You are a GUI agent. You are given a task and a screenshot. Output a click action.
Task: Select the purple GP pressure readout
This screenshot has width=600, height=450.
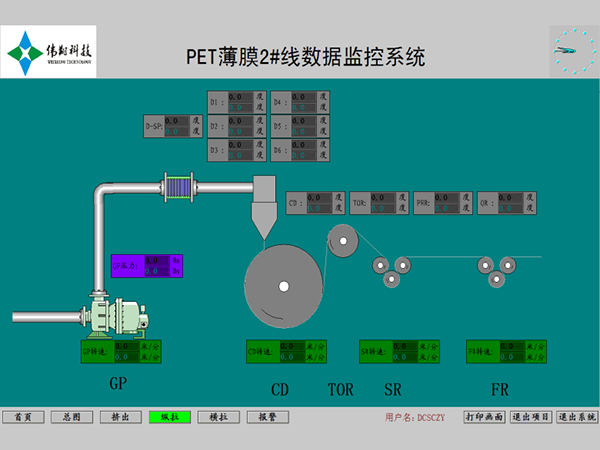coord(147,265)
